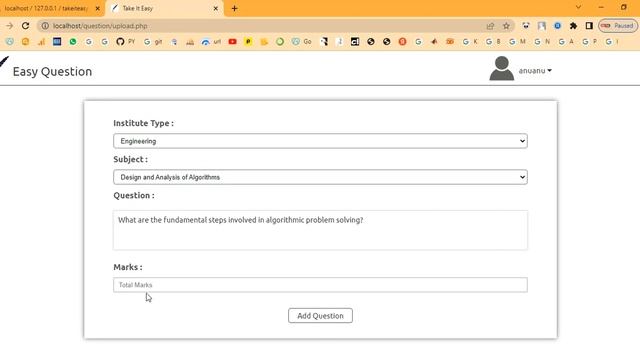Open the 'Go' bookmark
This screenshot has width=640, height=360.
302,42
